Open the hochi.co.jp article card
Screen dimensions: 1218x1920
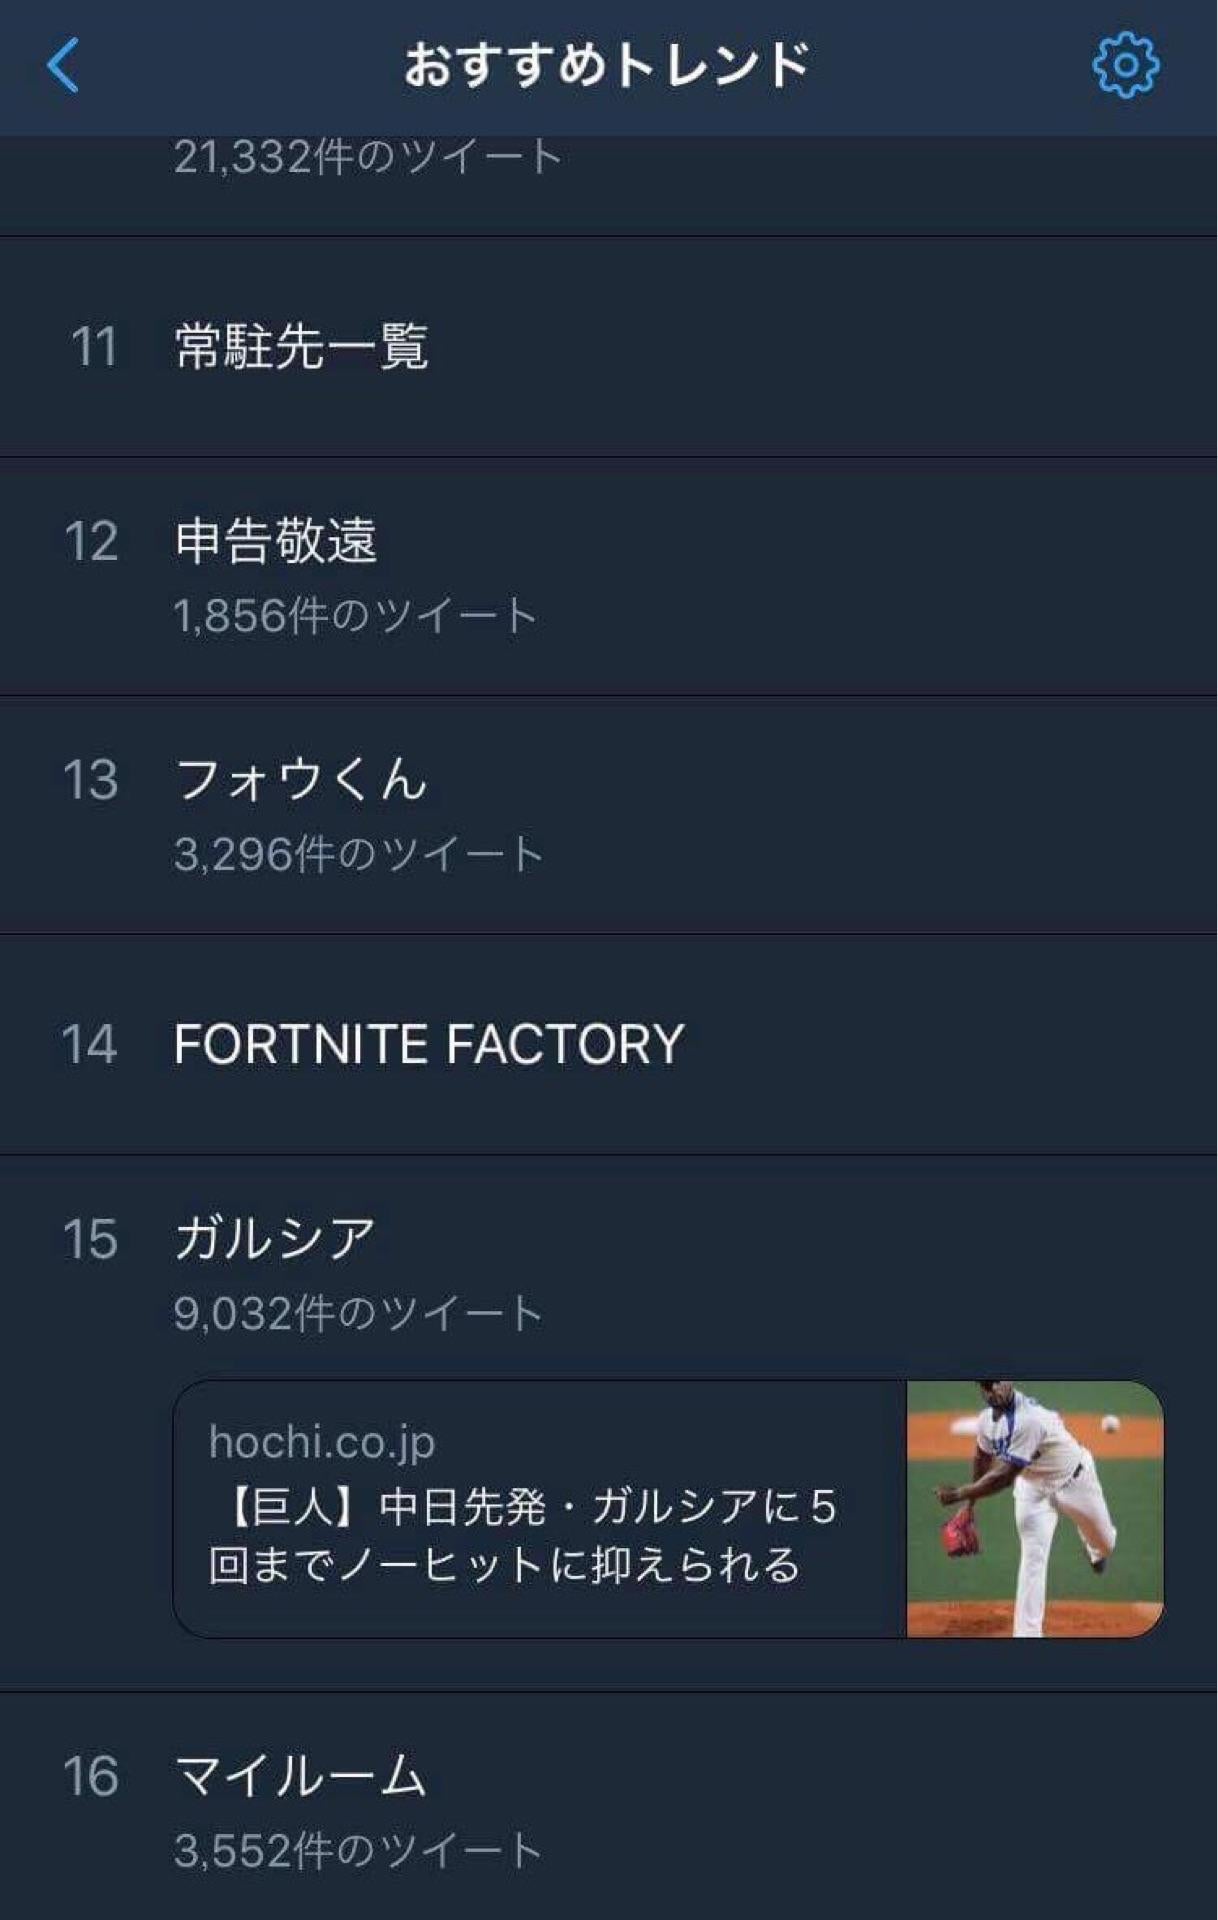[540, 1509]
